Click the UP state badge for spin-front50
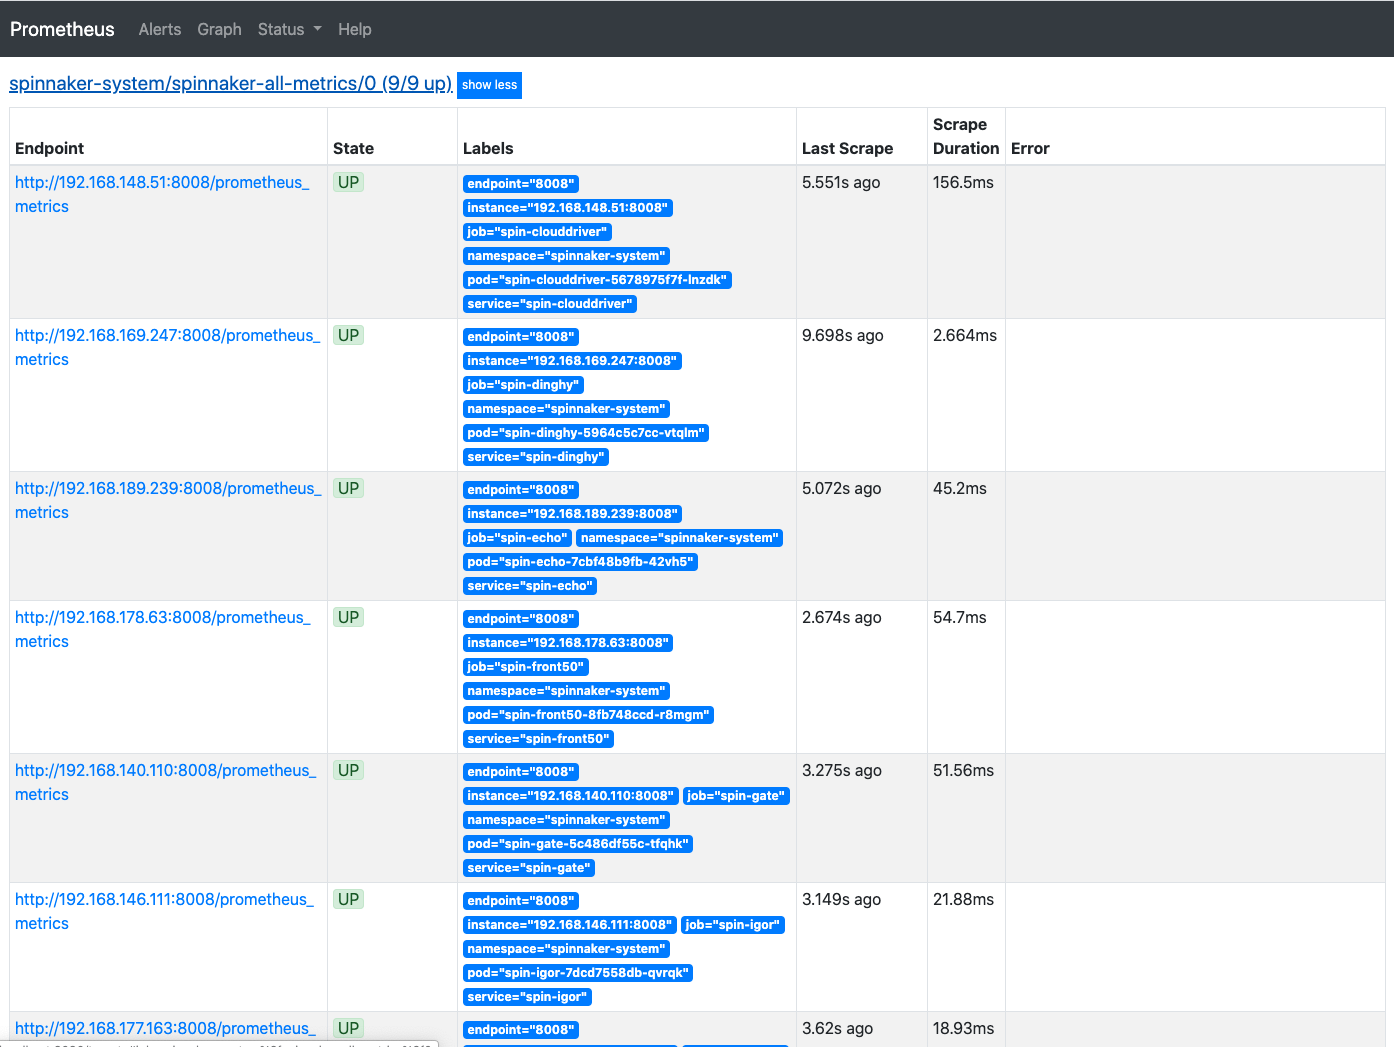Viewport: 1394px width, 1047px height. (348, 617)
